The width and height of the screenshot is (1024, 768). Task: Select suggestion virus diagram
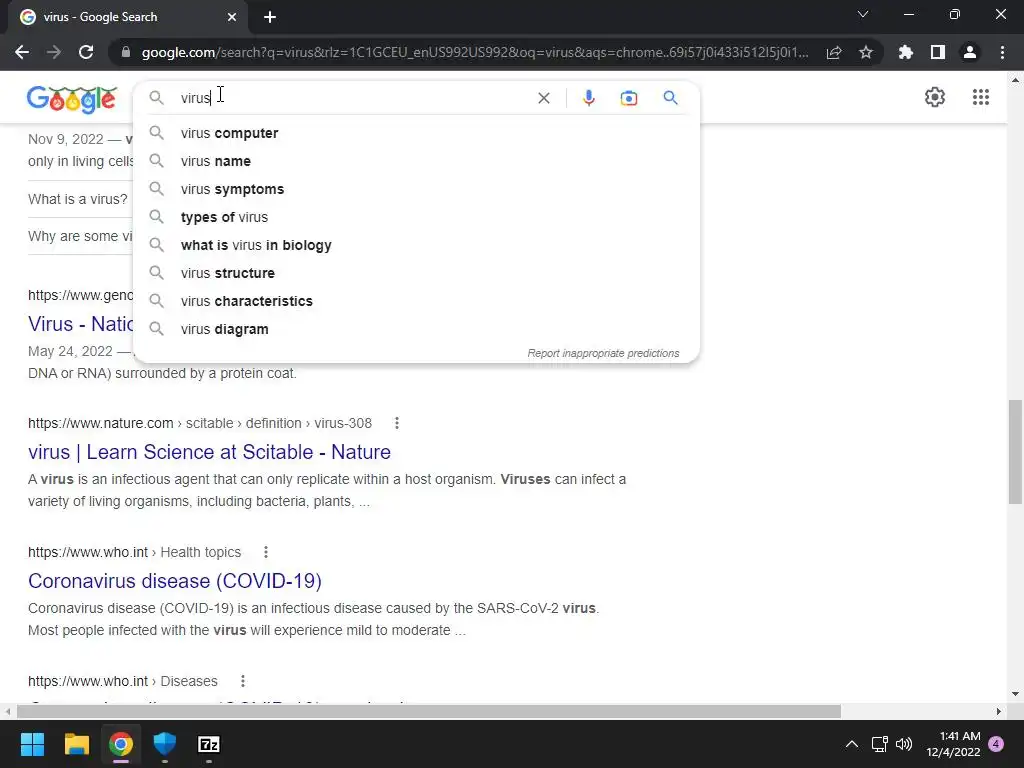416,330
